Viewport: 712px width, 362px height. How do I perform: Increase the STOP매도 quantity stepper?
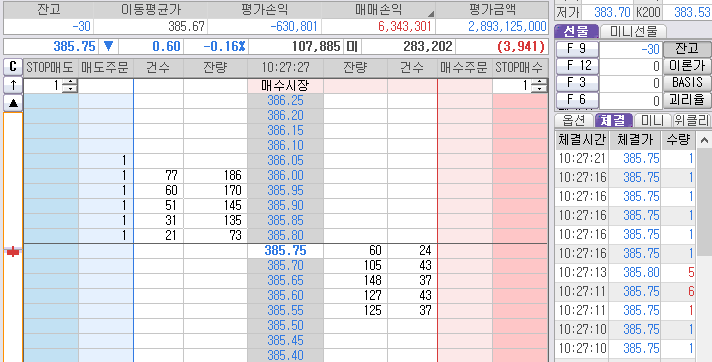tap(70, 82)
